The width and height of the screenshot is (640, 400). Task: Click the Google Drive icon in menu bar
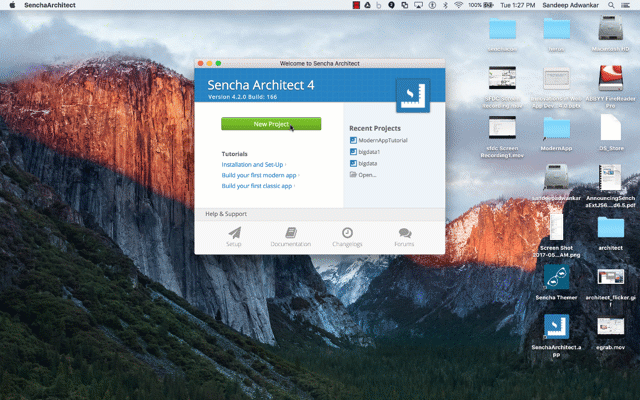click(368, 5)
